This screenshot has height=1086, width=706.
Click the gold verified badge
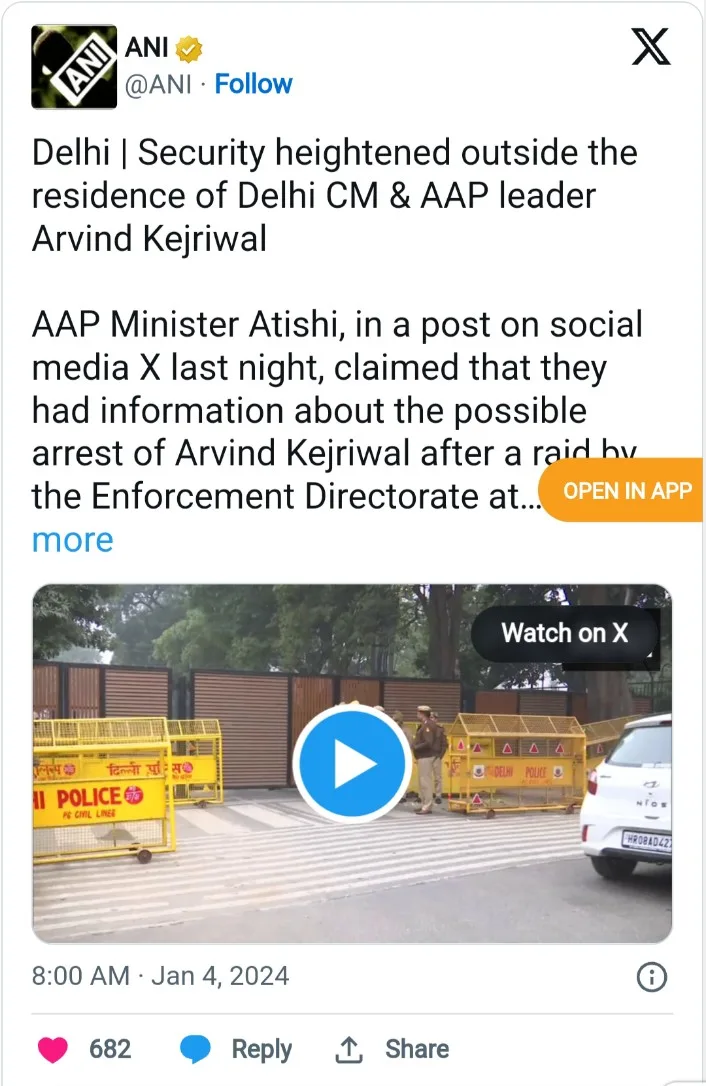click(x=188, y=48)
